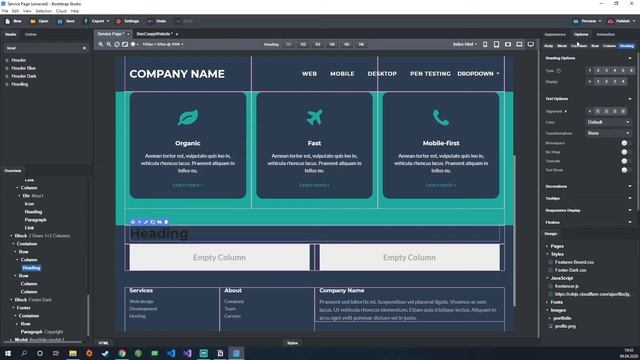The width and height of the screenshot is (640, 360).
Task: Open Visual Studio Code from taskbar
Action: (x=171, y=353)
